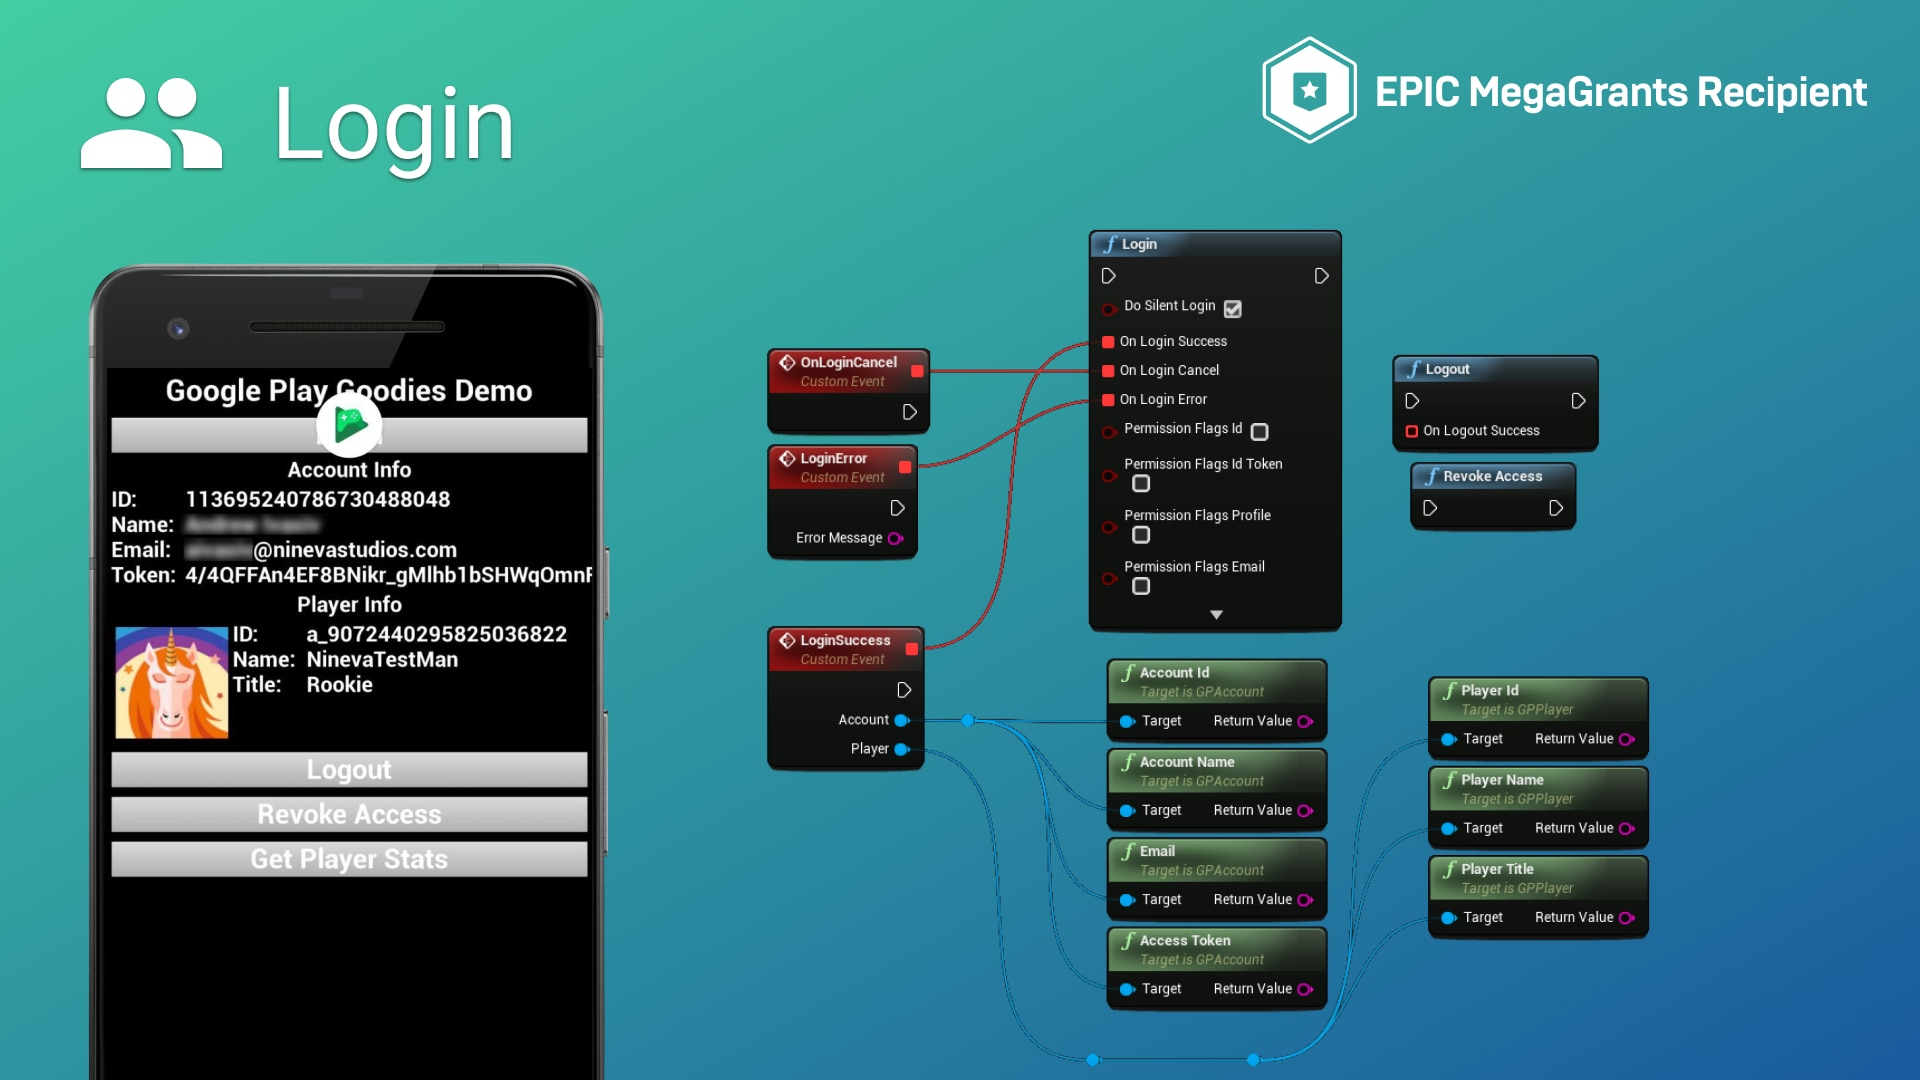Select Email function node target pin
The width and height of the screenshot is (1920, 1080).
coord(1129,898)
